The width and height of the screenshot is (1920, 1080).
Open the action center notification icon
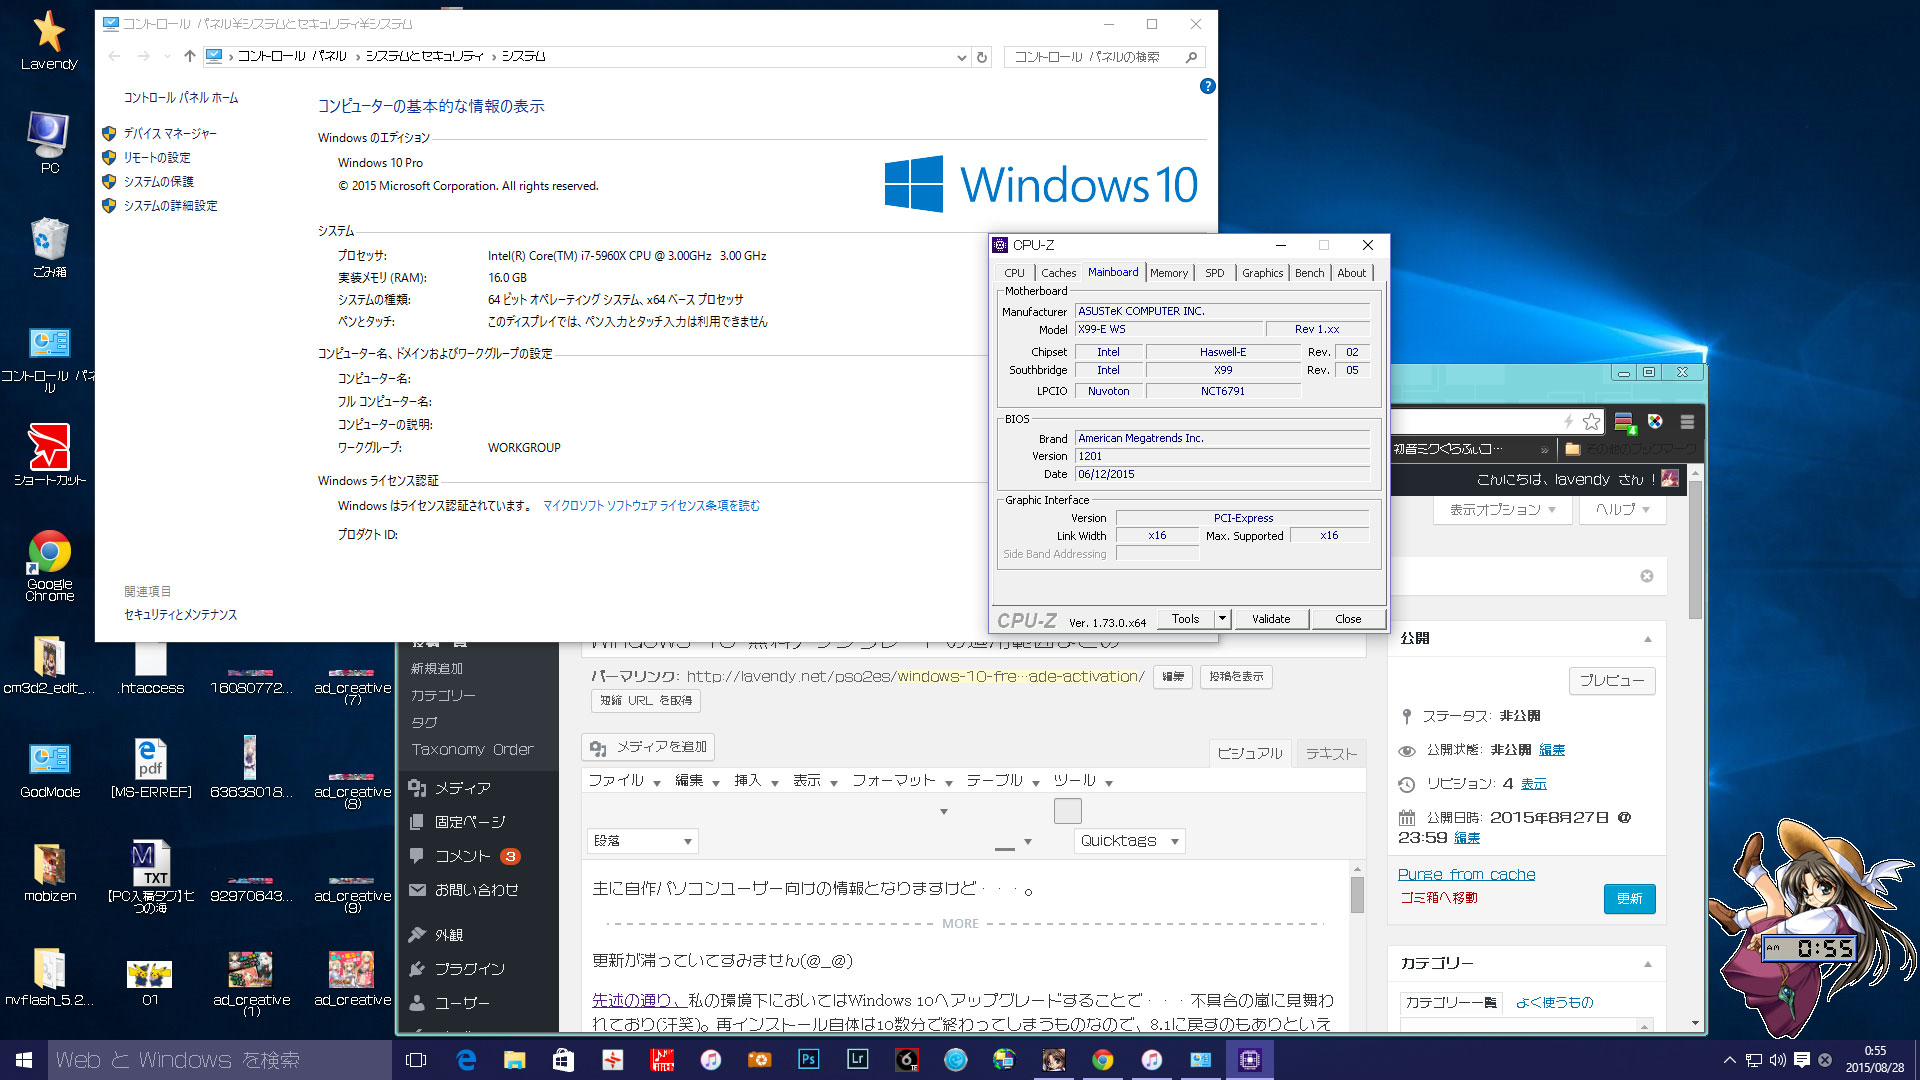coord(1801,1060)
